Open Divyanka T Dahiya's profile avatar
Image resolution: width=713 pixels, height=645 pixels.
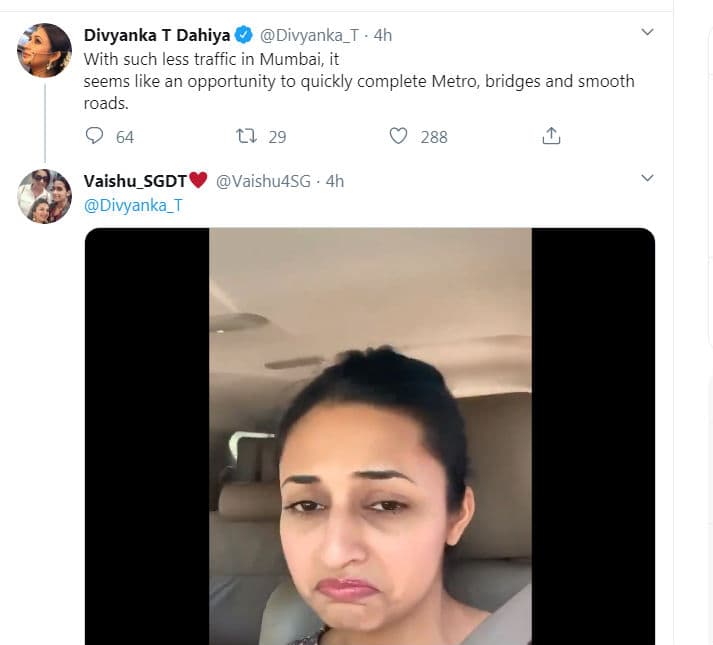(45, 50)
